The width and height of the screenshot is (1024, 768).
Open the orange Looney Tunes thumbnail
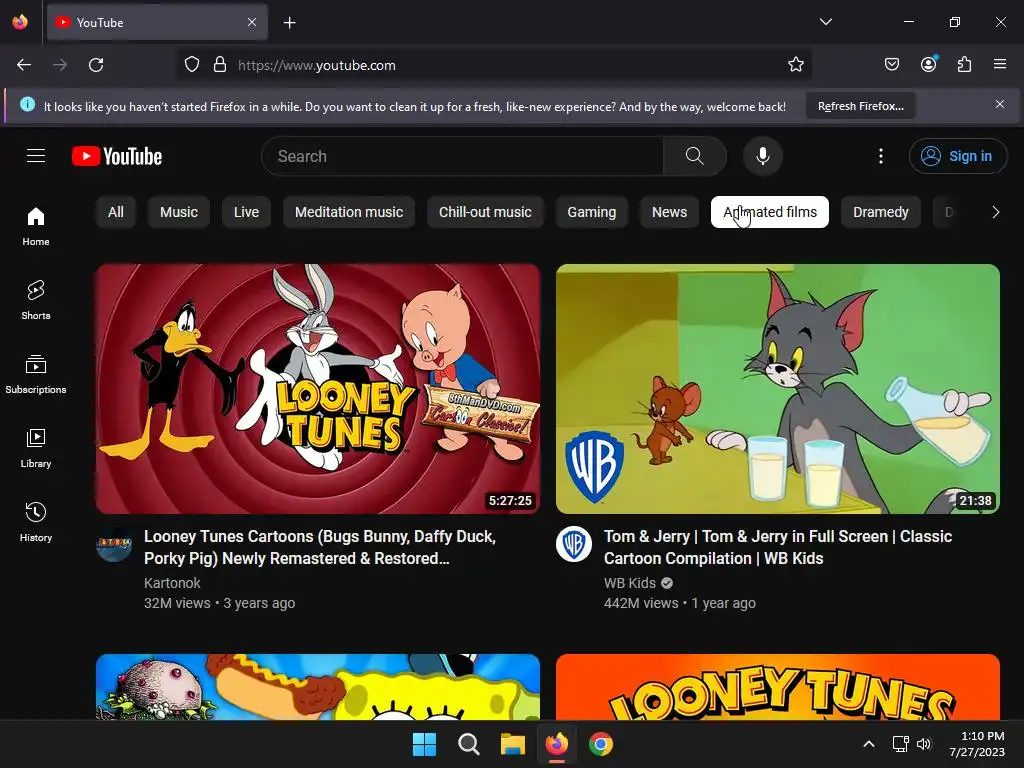point(778,687)
